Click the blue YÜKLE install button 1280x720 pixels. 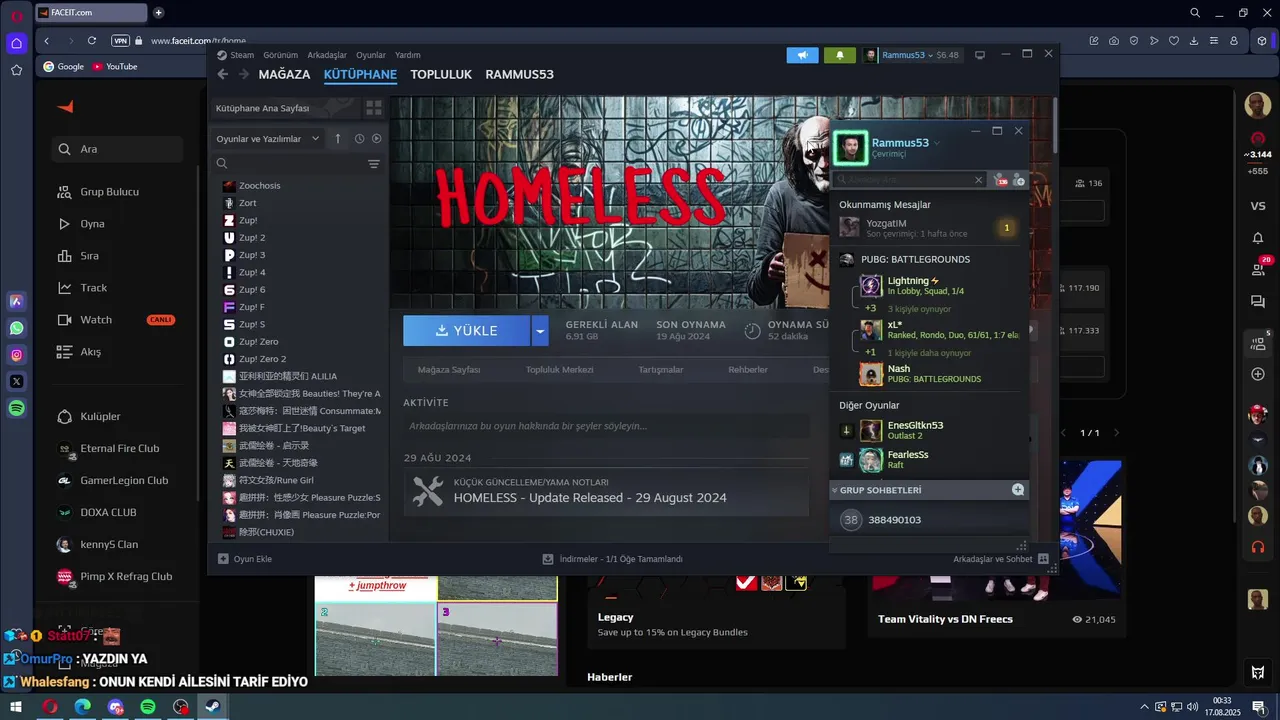(x=467, y=331)
